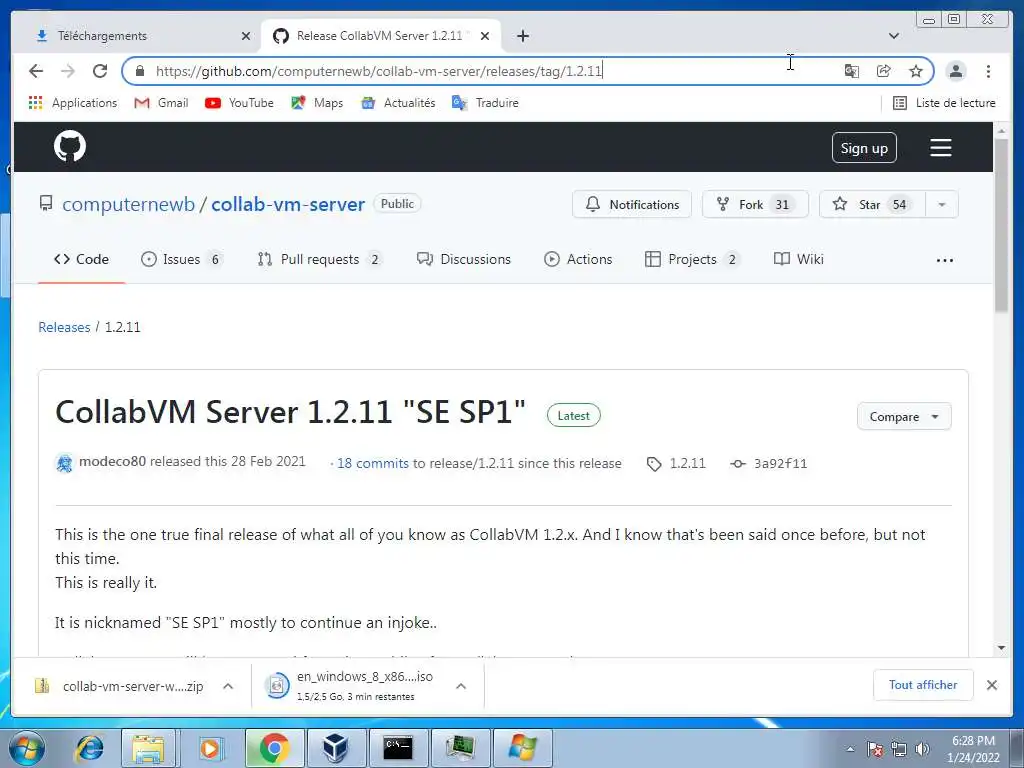Switch to the command prompt taskbar window
This screenshot has height=768, width=1024.
tap(398, 748)
